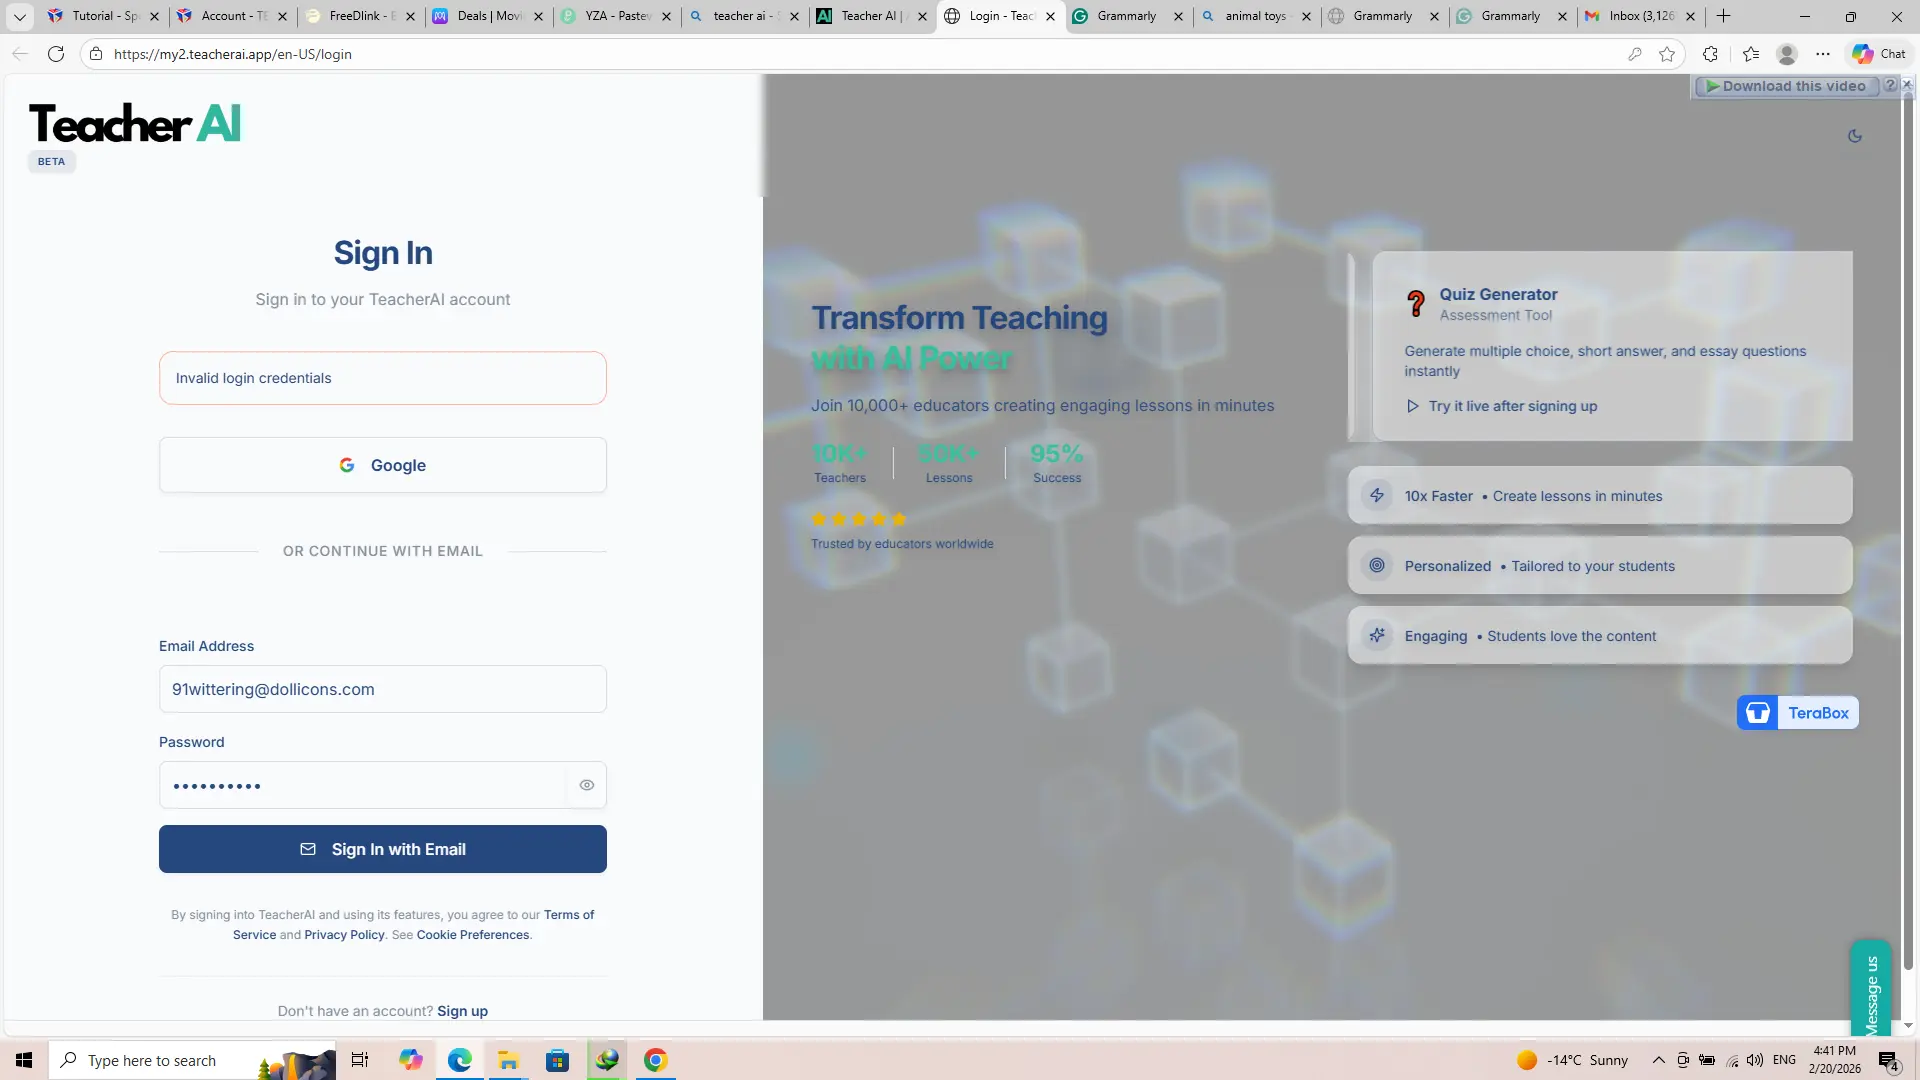Switch to Inbox Gmail tab
The image size is (1920, 1080).
(1641, 16)
